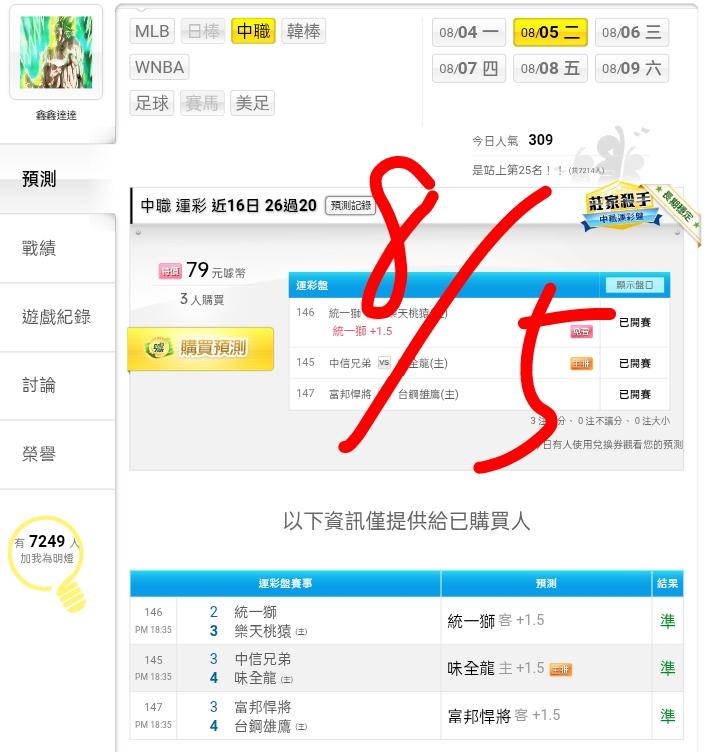Click the lightbulb follow icon
Image resolution: width=720 pixels, height=752 pixels.
[x=47, y=562]
